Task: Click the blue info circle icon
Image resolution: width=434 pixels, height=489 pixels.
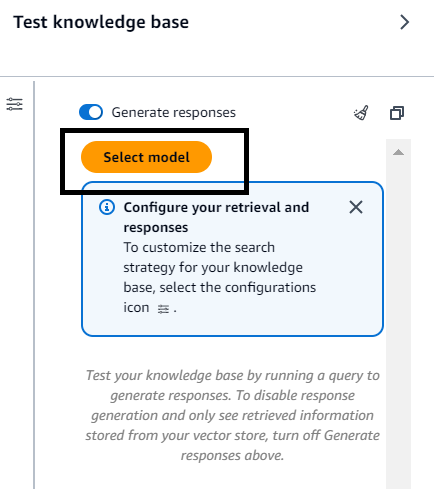Action: 107,207
